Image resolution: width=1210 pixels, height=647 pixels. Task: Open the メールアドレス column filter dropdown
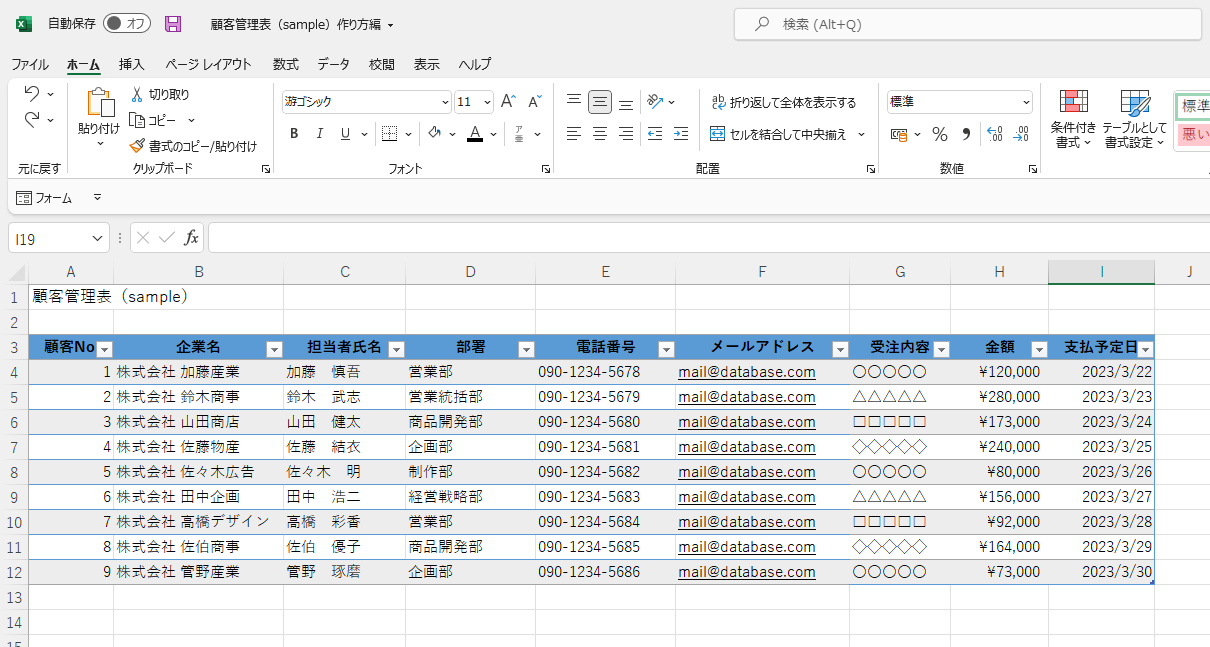840,349
